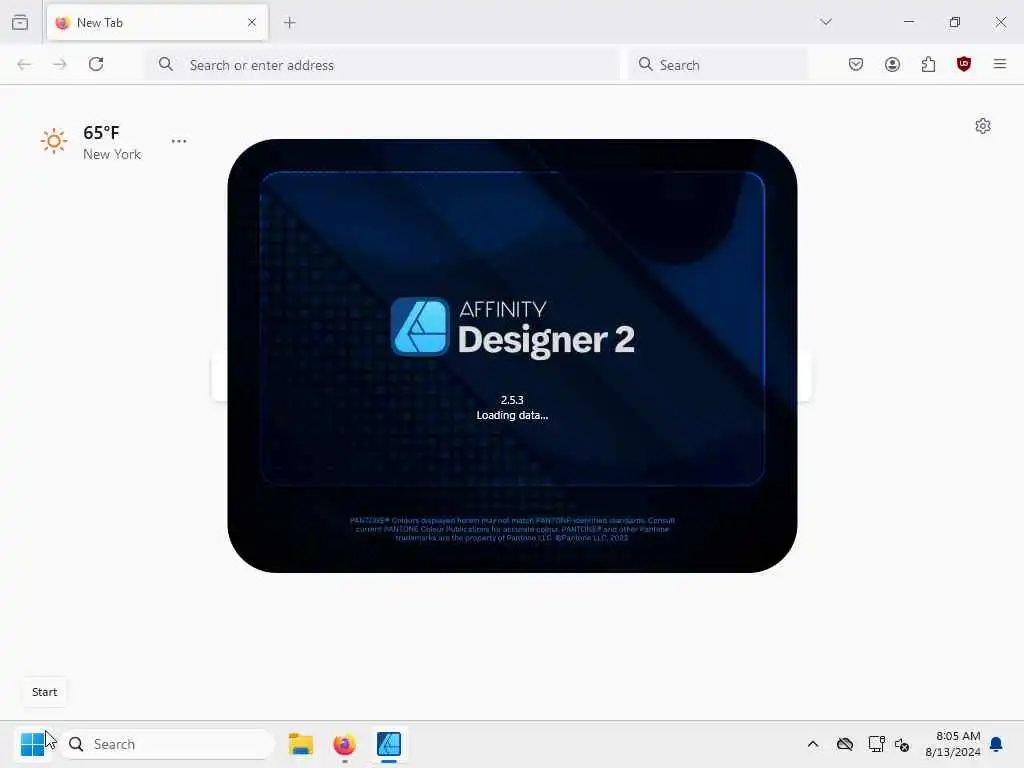
Task: Focus the Search or enter address bar
Action: click(382, 65)
